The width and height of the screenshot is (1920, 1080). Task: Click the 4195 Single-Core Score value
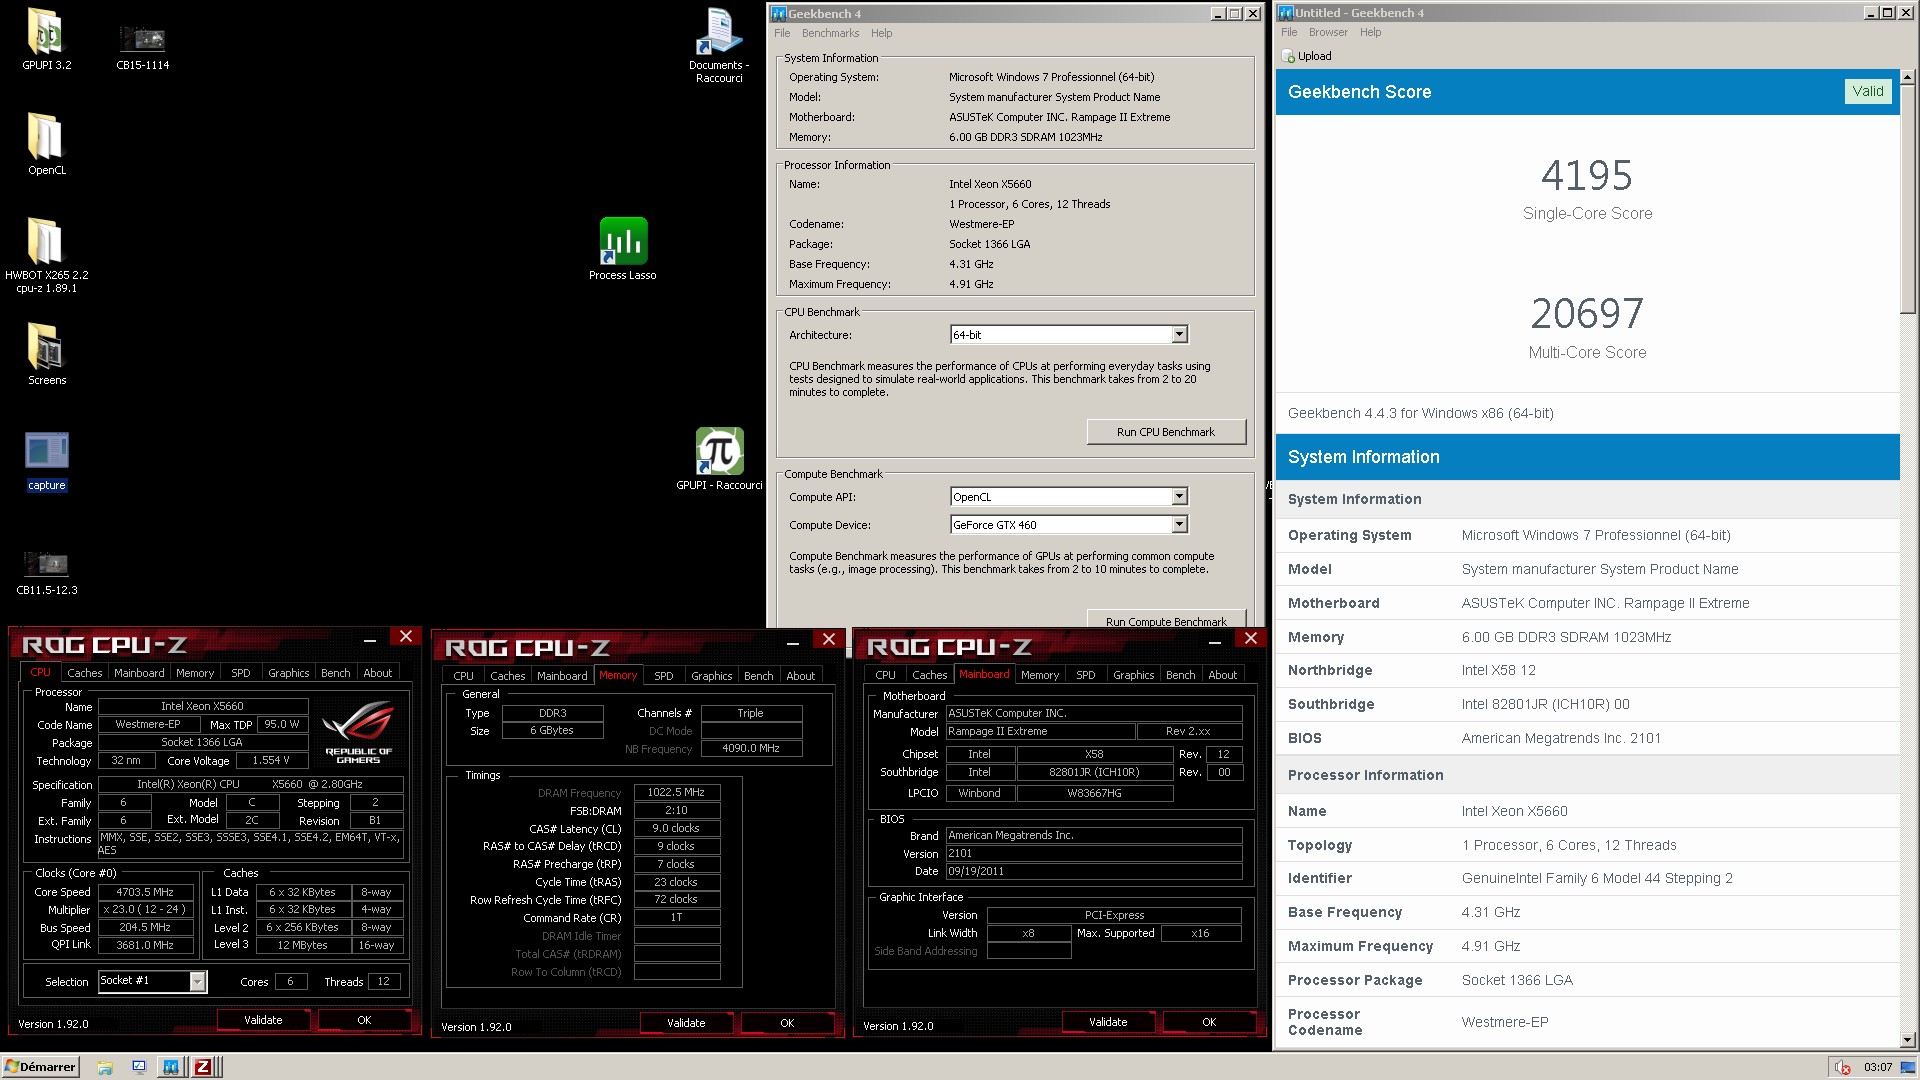[x=1587, y=176]
